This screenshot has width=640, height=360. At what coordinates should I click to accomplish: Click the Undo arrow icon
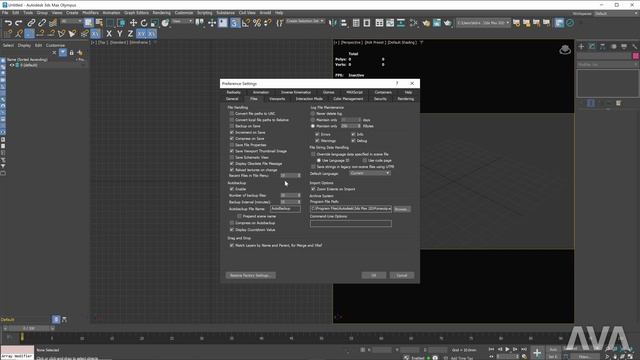coord(8,23)
